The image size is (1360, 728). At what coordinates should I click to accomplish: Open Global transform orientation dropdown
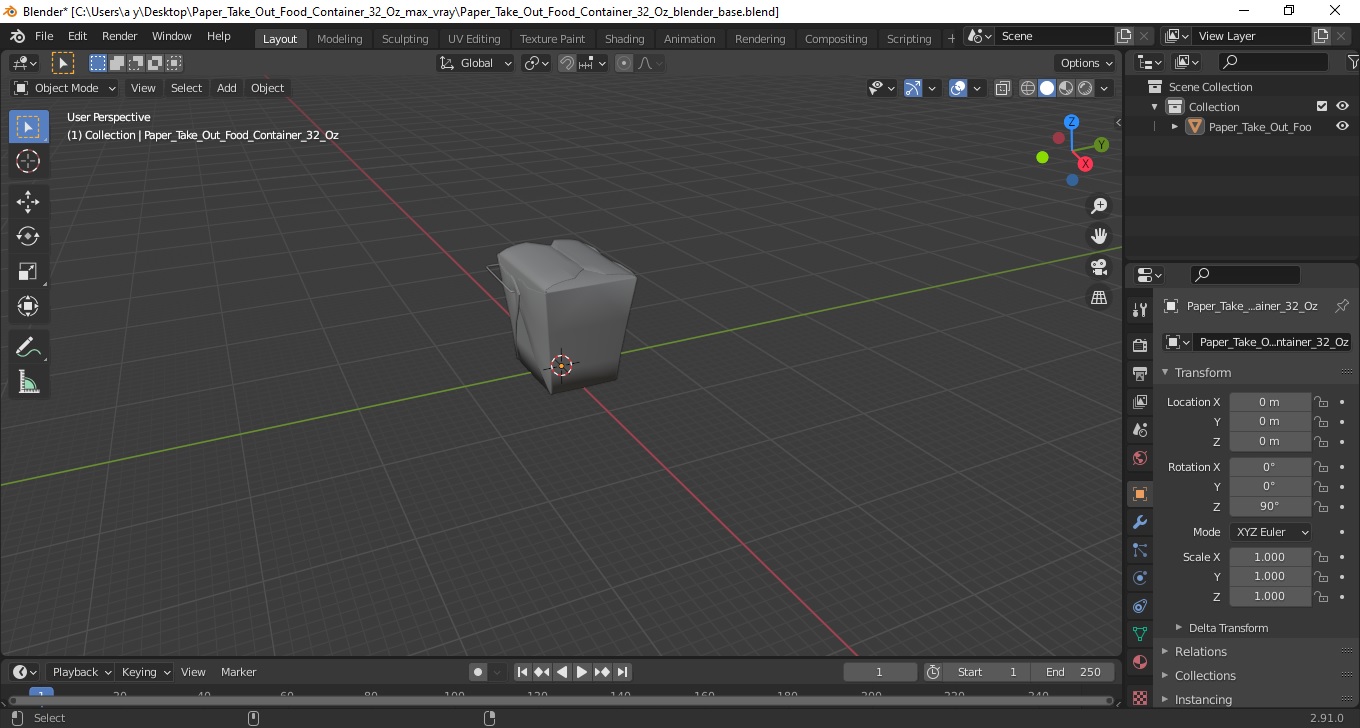coord(476,63)
